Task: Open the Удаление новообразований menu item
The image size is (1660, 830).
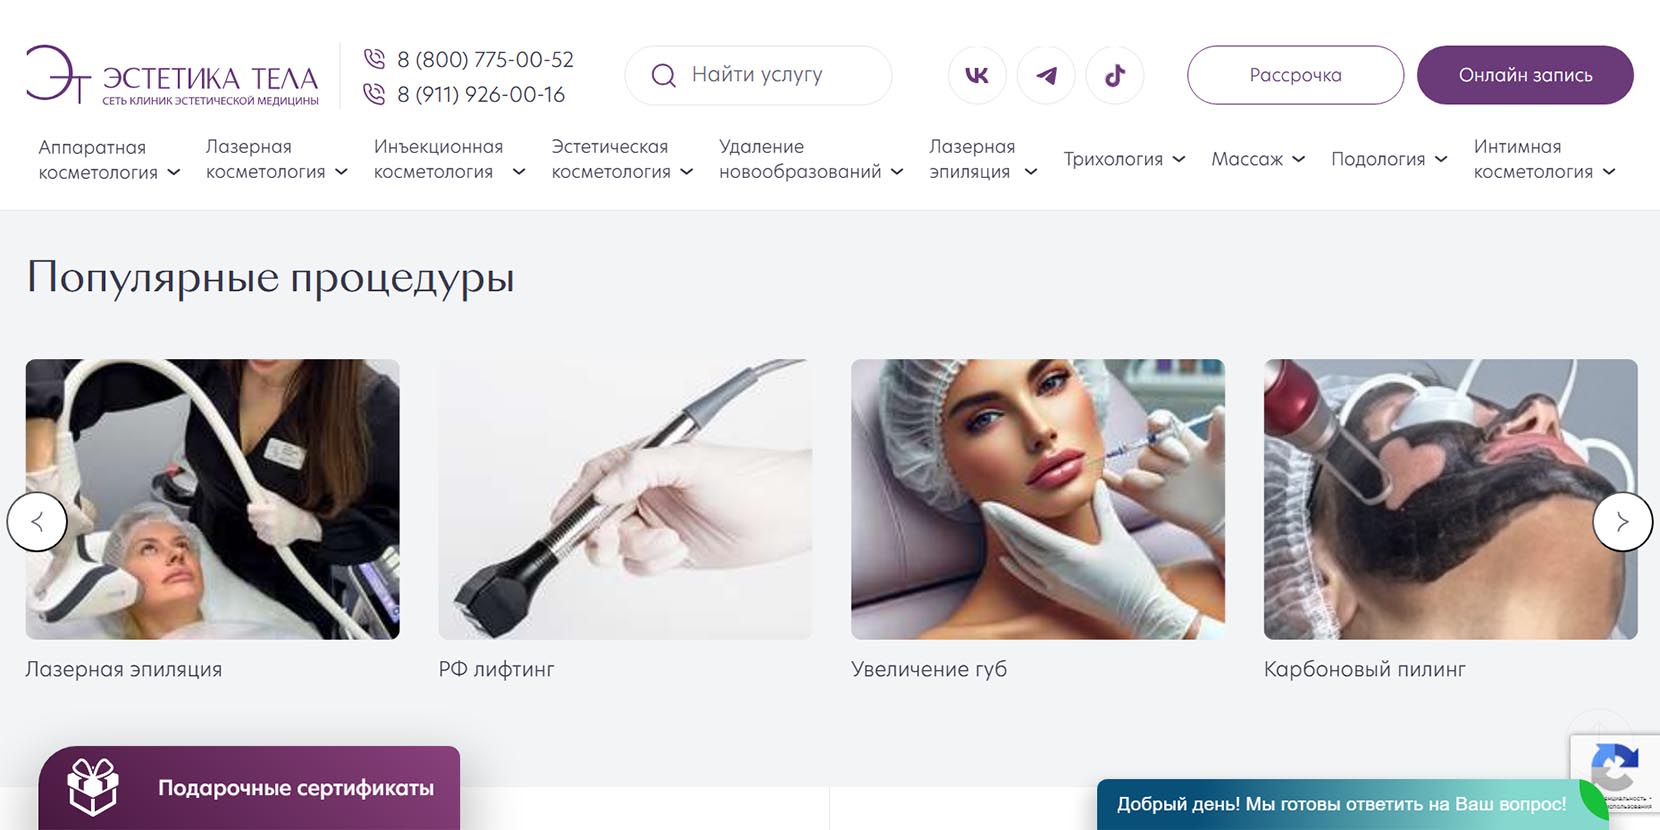Action: (x=811, y=160)
